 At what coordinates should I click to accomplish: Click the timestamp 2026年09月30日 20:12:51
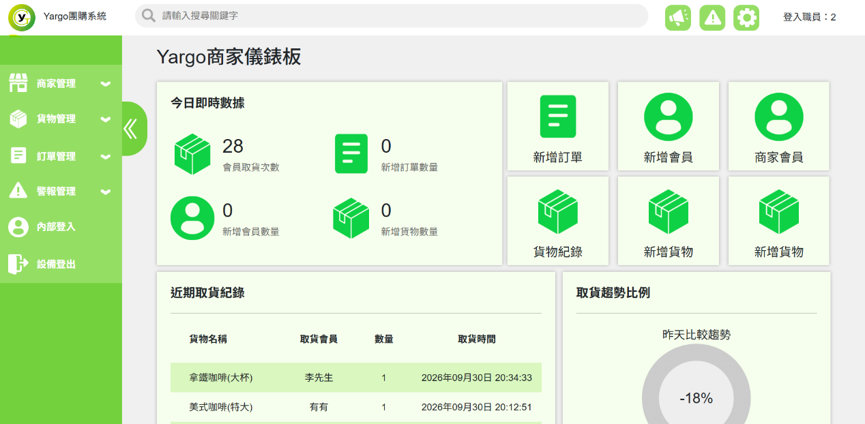coord(477,407)
